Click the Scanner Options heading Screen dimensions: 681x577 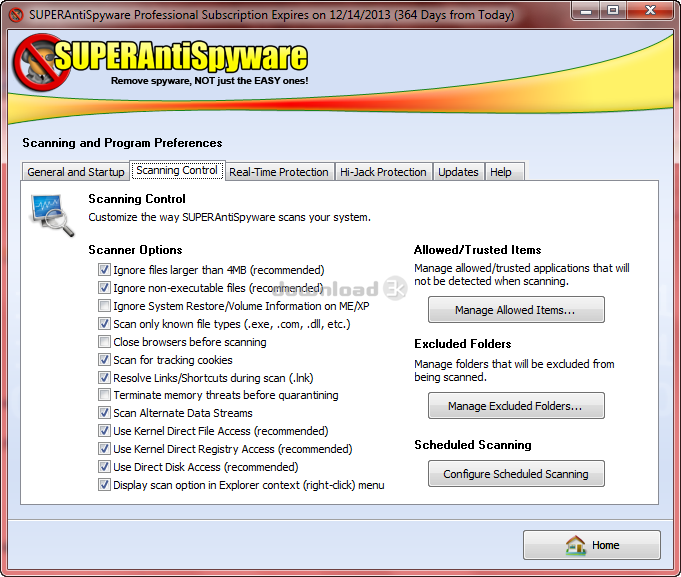[x=135, y=250]
